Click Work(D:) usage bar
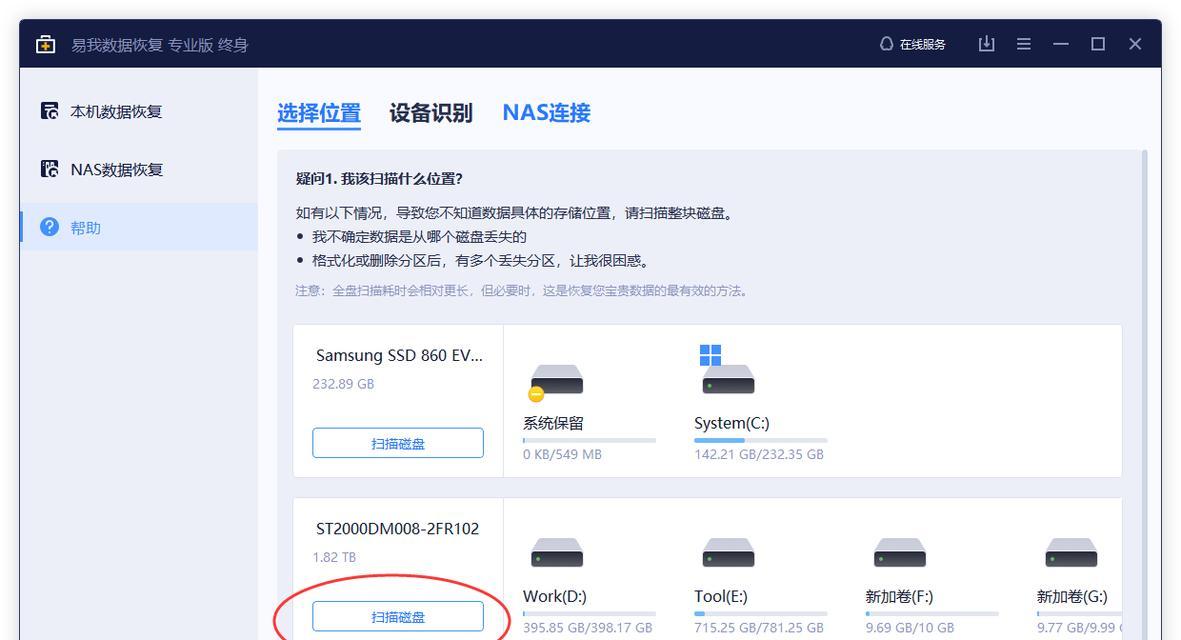The width and height of the screenshot is (1181, 640). [x=589, y=614]
